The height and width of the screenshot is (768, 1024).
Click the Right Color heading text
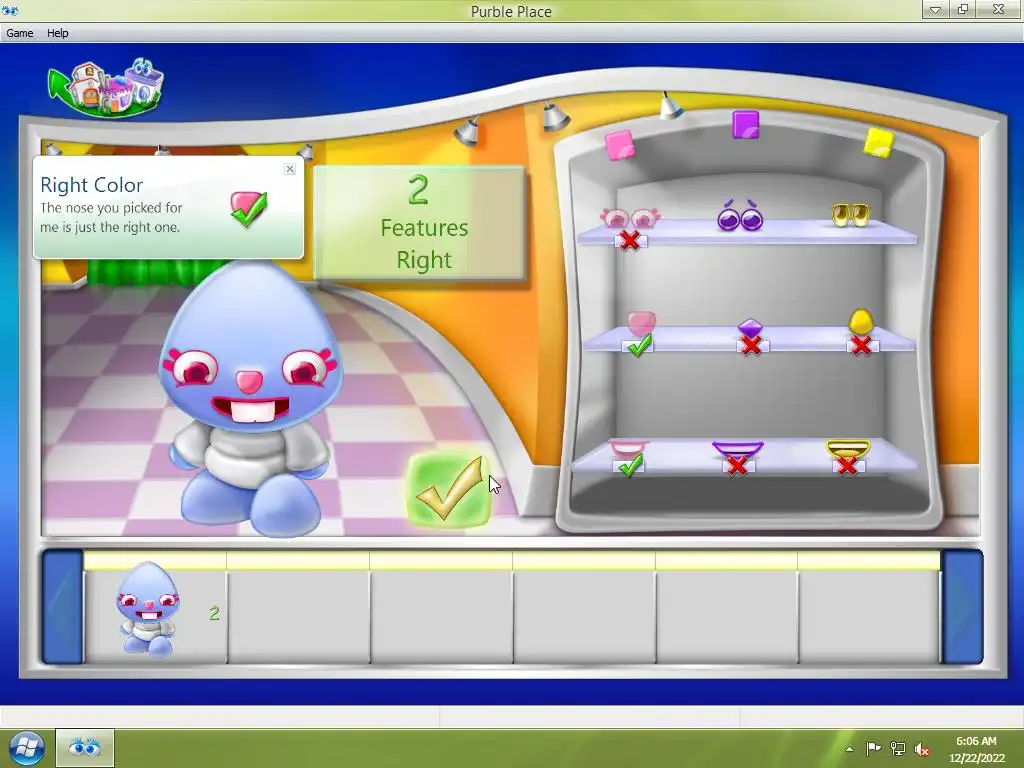91,185
